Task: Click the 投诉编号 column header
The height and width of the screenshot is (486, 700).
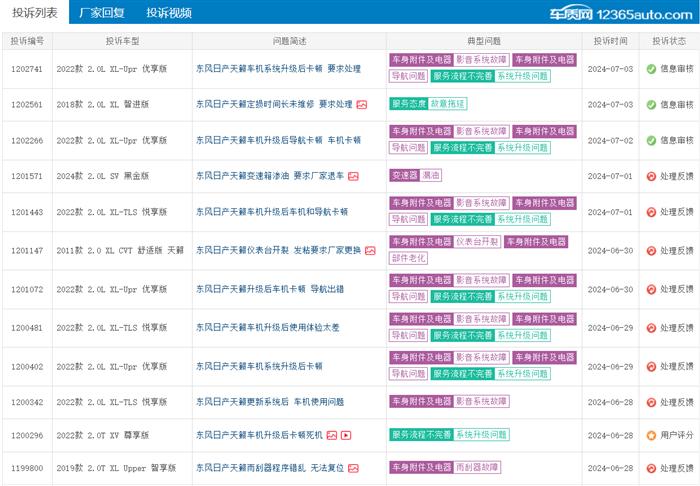Action: (27, 41)
